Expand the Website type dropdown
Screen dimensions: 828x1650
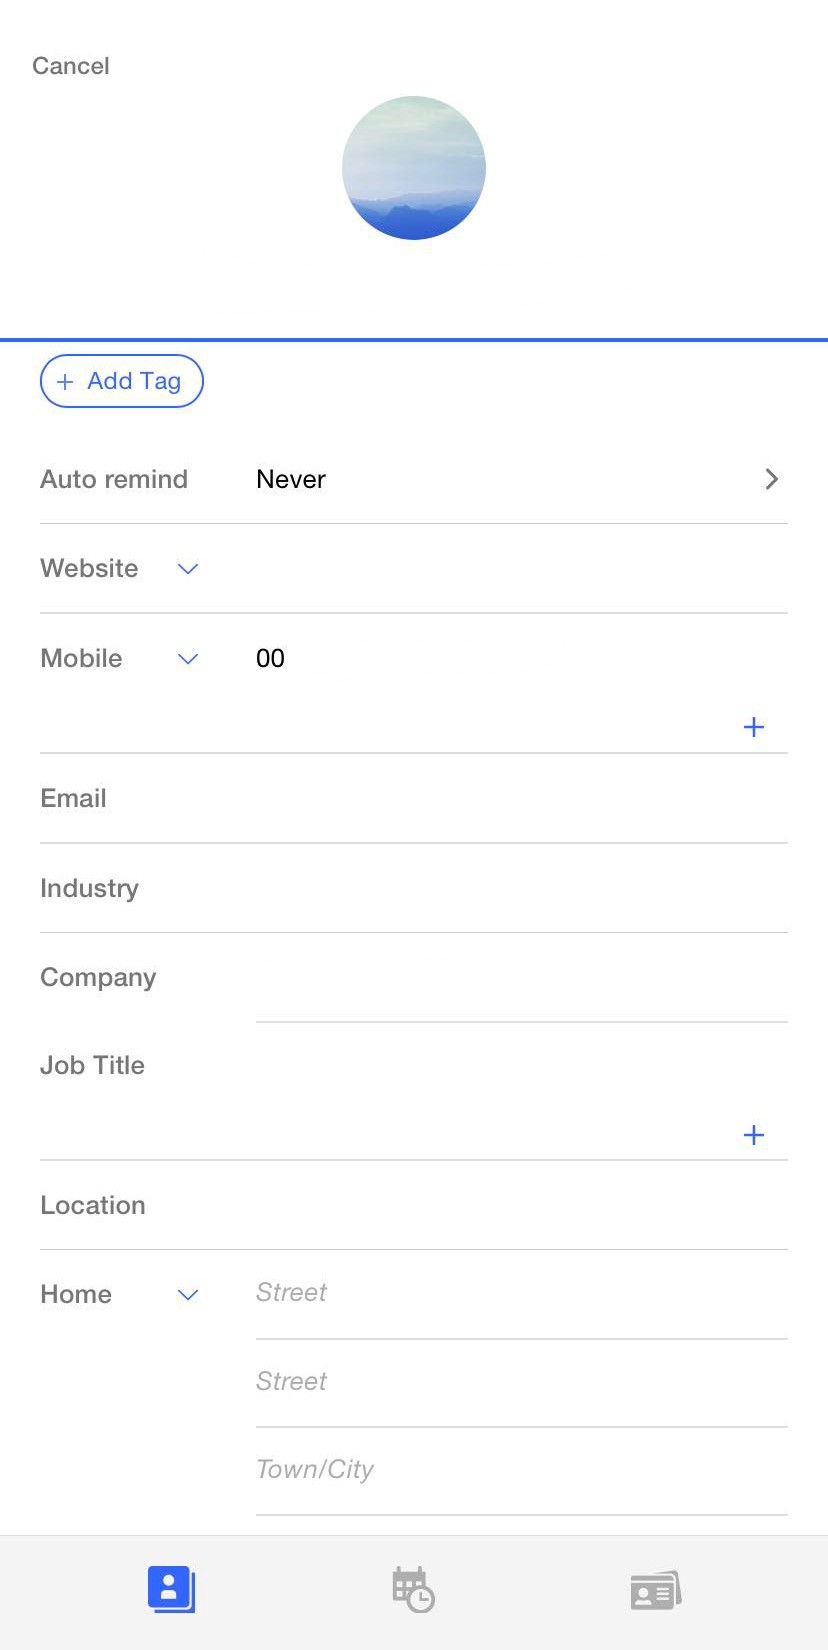pyautogui.click(x=187, y=569)
